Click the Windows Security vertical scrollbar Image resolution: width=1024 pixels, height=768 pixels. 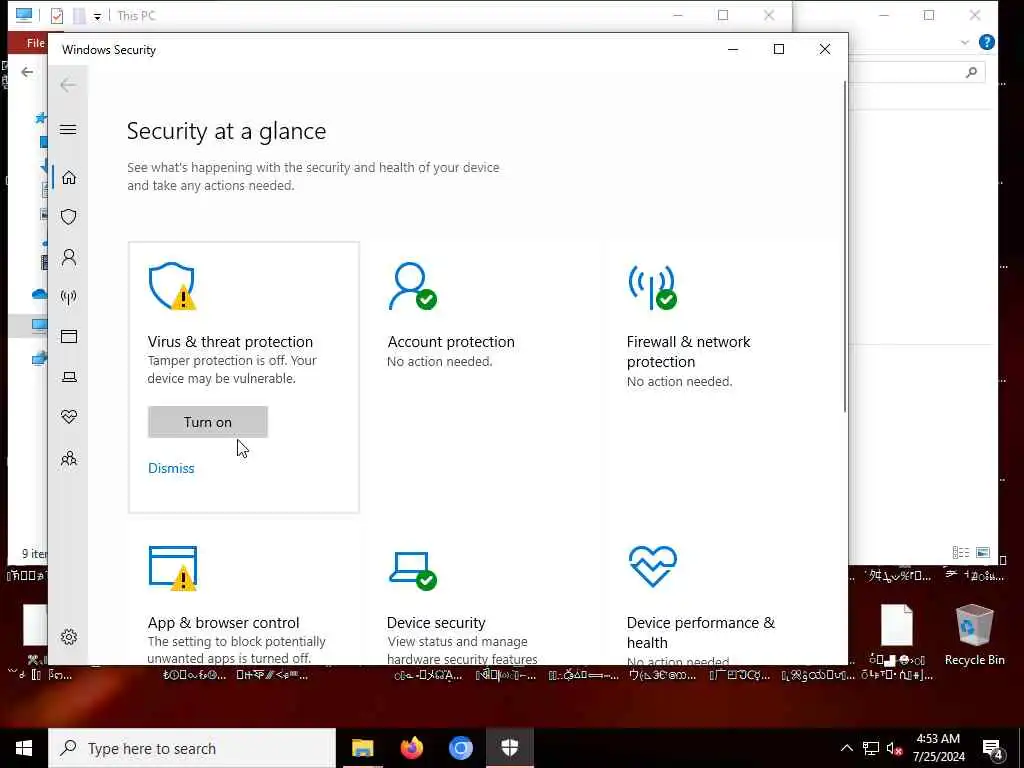844,246
